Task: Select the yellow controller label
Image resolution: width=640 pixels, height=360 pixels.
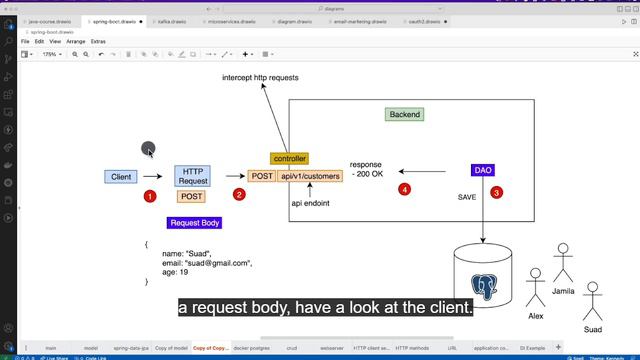Action: coord(289,158)
